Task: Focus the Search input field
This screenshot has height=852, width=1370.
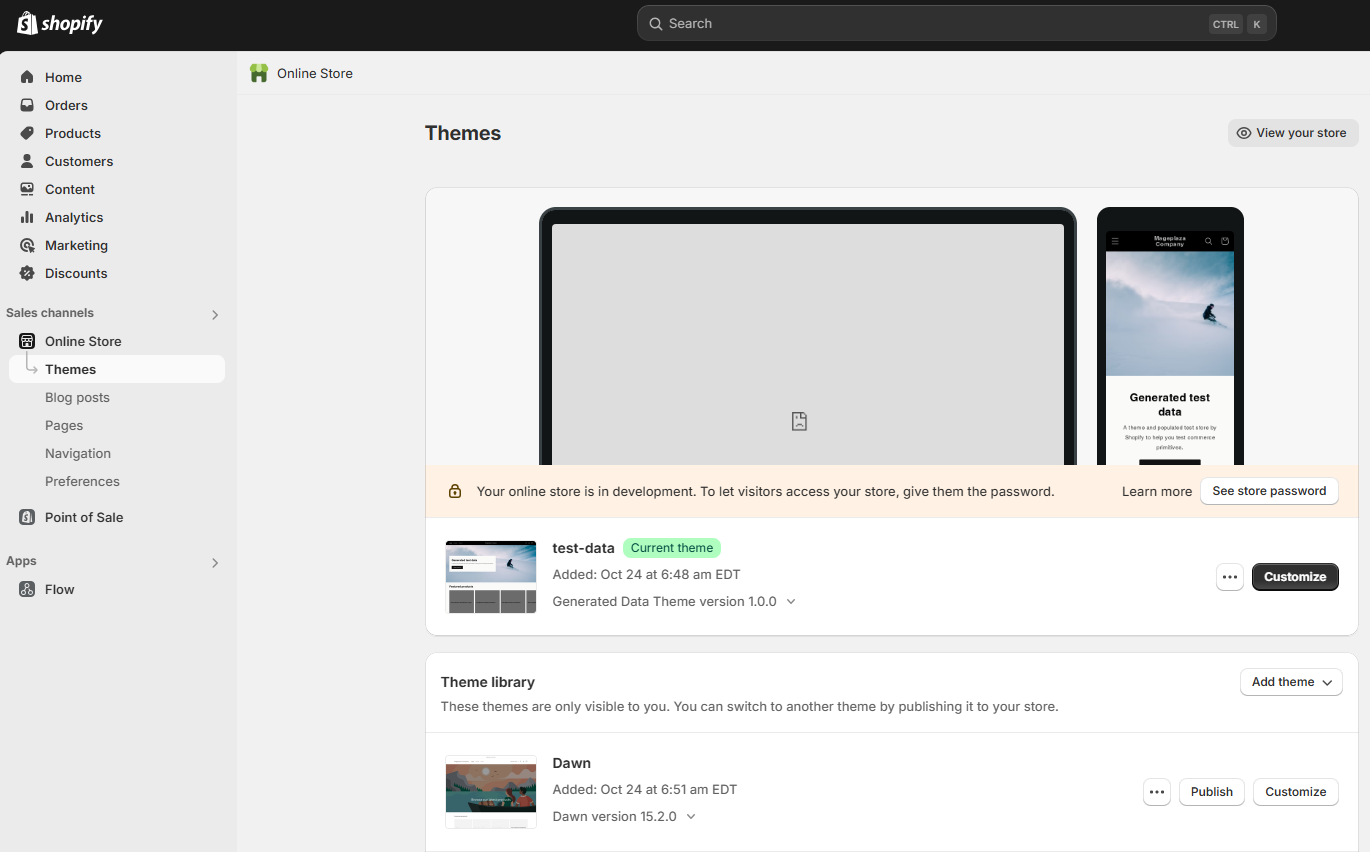Action: coord(956,23)
